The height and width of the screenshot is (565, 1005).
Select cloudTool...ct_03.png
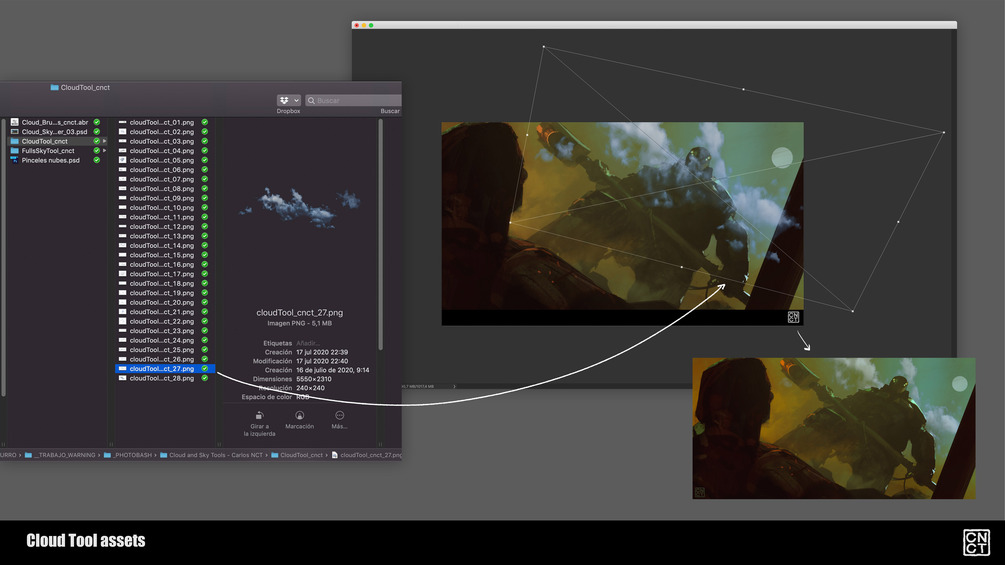tap(165, 141)
